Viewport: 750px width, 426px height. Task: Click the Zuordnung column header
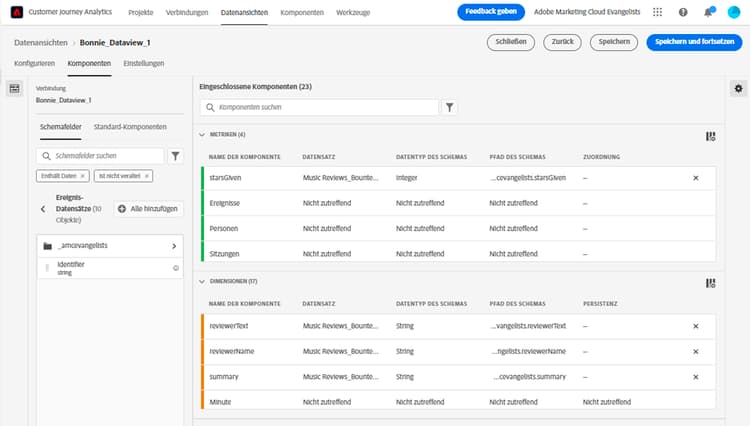pyautogui.click(x=601, y=157)
